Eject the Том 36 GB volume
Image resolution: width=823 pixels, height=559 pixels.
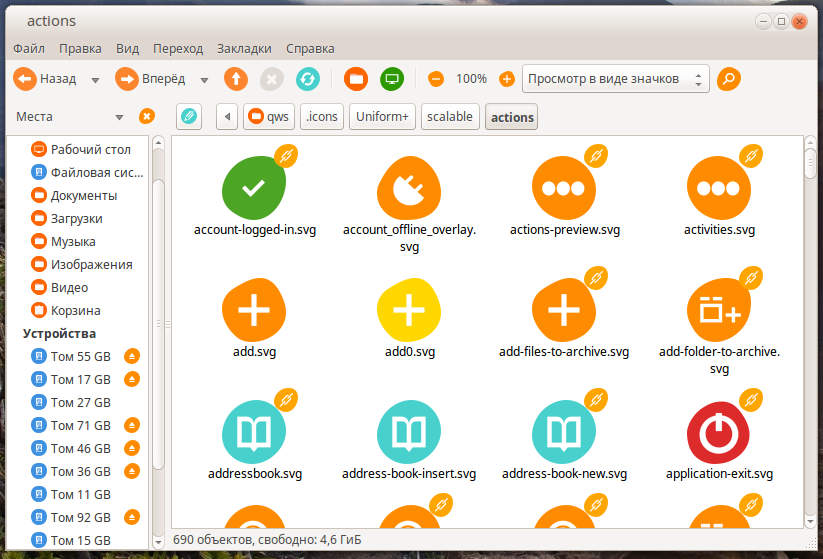click(x=132, y=471)
